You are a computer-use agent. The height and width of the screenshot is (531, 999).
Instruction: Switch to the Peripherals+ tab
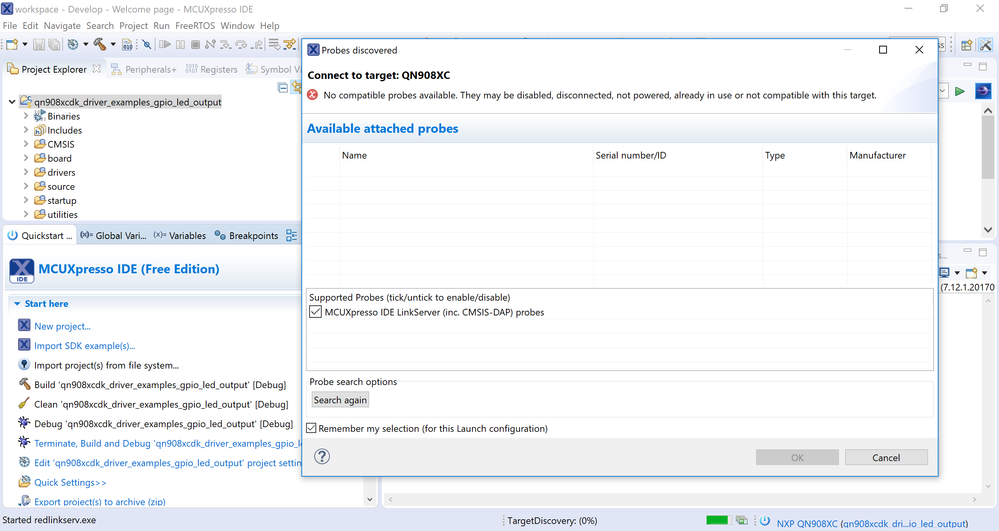144,69
